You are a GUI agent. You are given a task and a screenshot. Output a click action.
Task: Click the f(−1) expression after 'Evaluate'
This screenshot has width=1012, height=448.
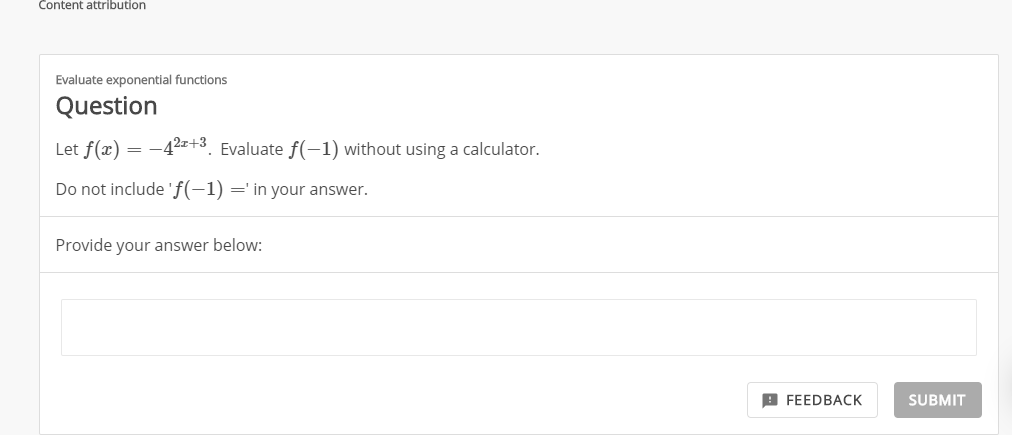coord(314,149)
